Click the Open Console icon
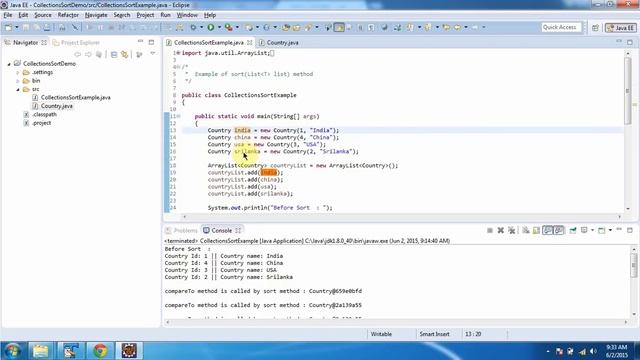640x360 pixels. point(602,230)
